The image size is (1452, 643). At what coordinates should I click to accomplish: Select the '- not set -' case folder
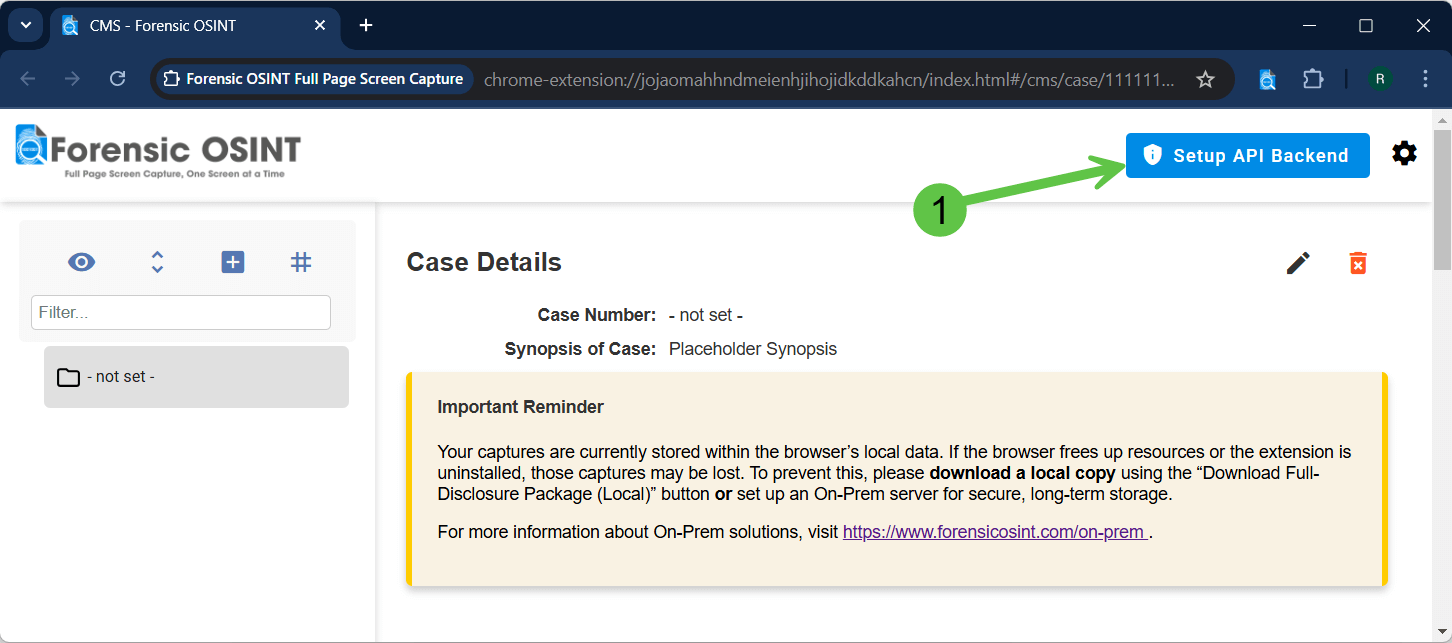click(x=196, y=377)
